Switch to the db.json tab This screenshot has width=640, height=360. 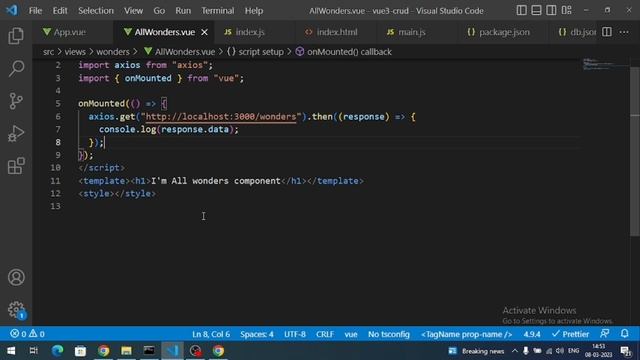tap(573, 32)
